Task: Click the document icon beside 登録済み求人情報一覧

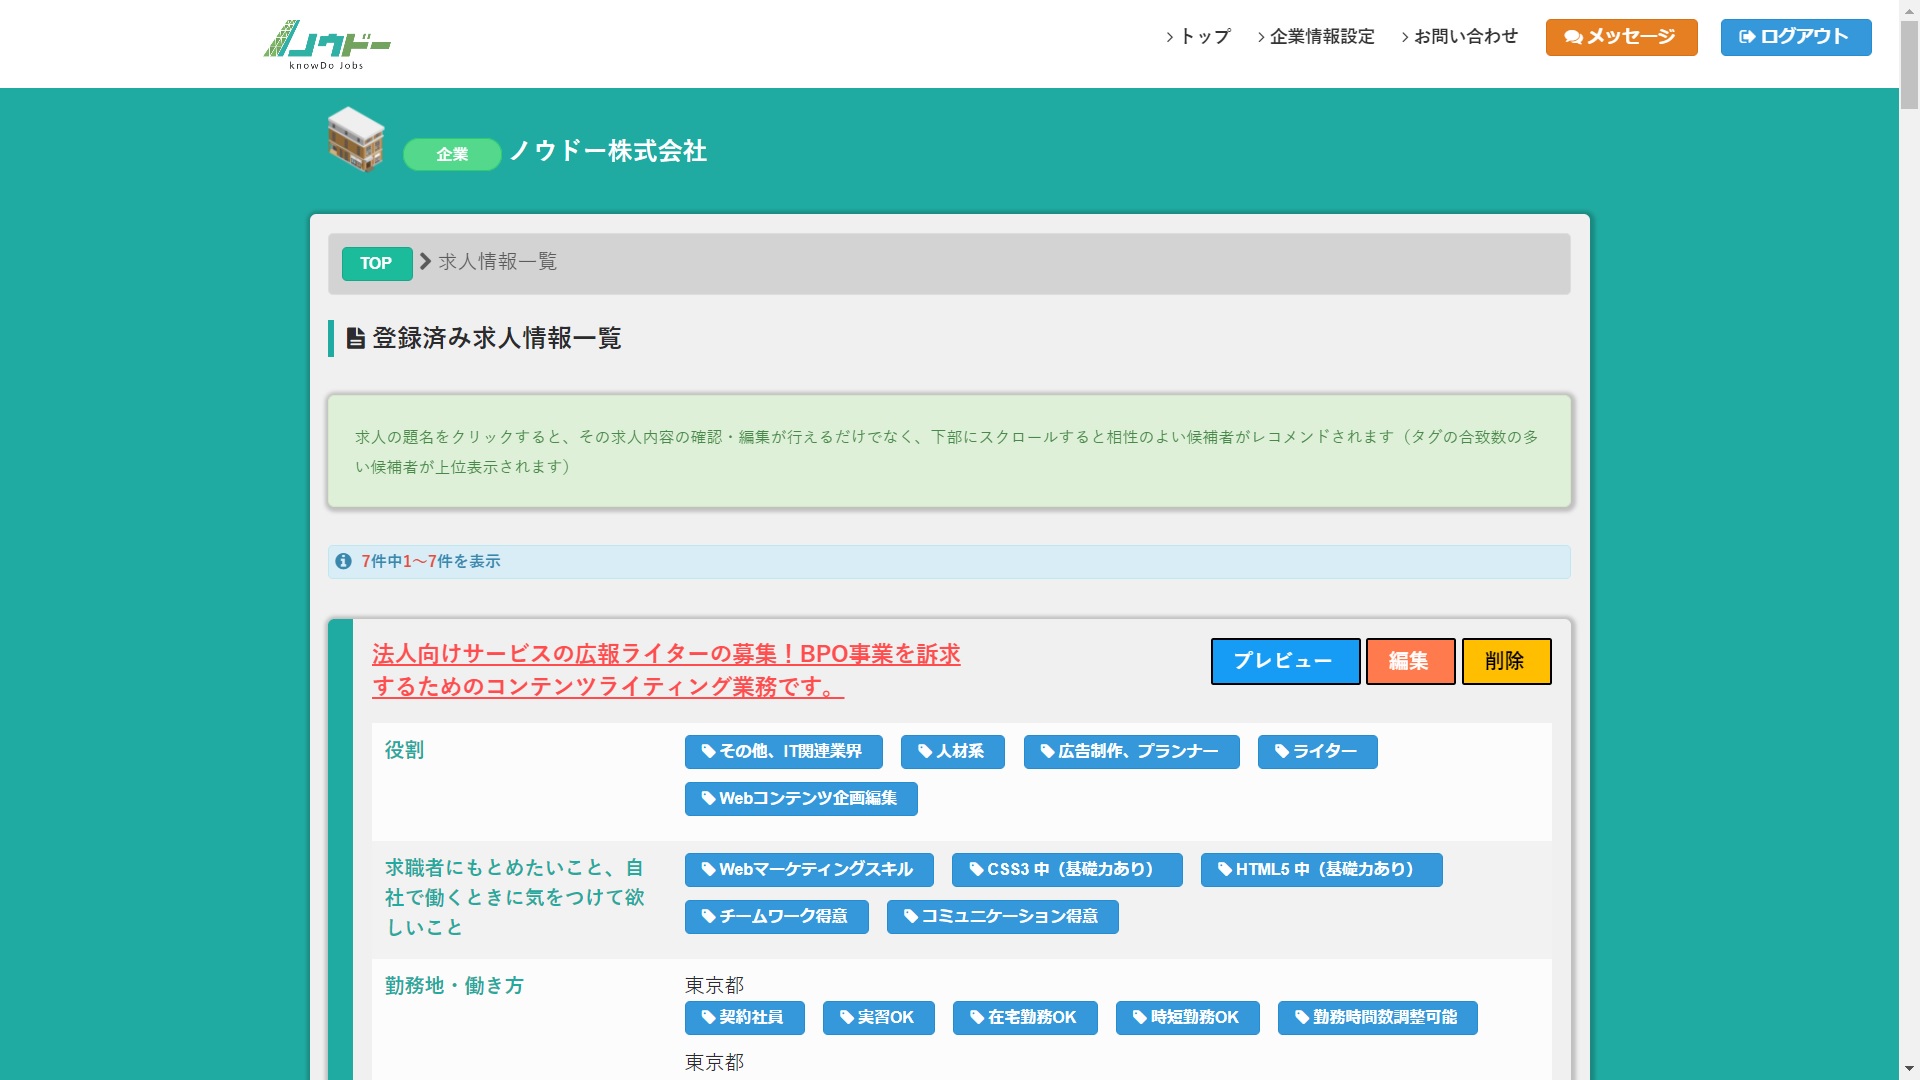Action: (x=355, y=338)
